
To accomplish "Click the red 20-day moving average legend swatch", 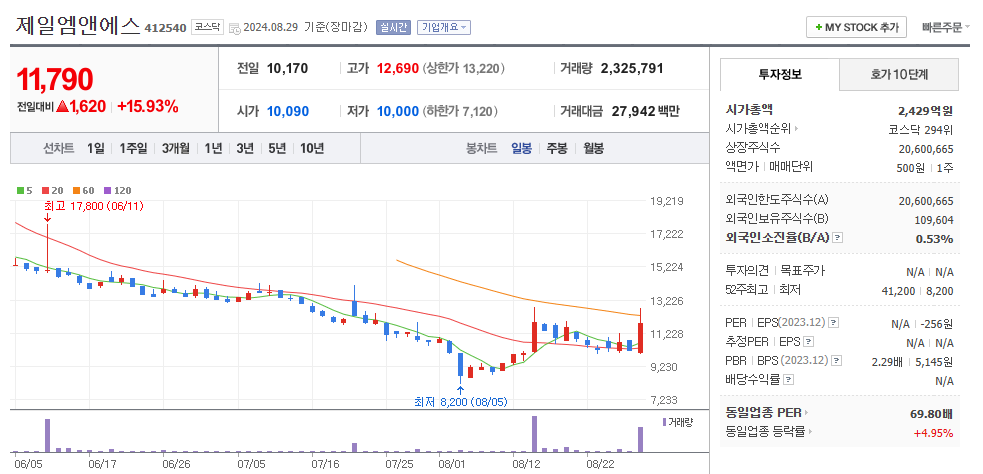I will (45, 191).
